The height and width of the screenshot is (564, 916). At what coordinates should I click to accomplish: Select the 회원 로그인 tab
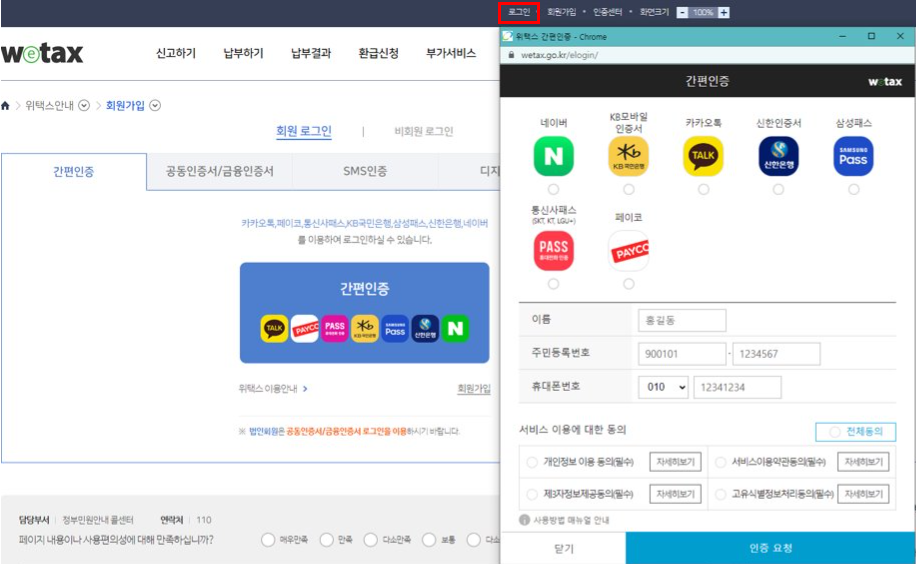pyautogui.click(x=304, y=132)
